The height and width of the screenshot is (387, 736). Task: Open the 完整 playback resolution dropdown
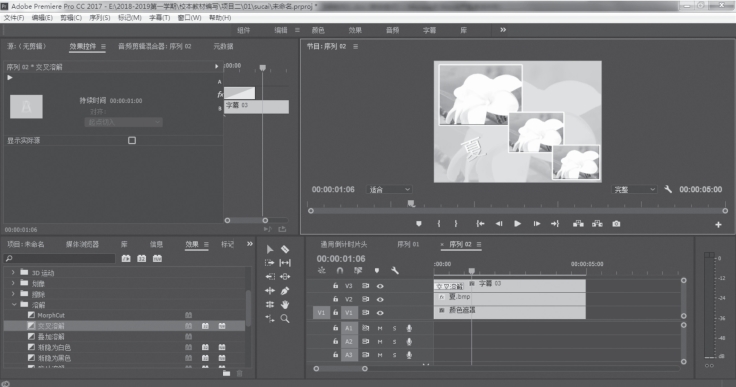635,189
